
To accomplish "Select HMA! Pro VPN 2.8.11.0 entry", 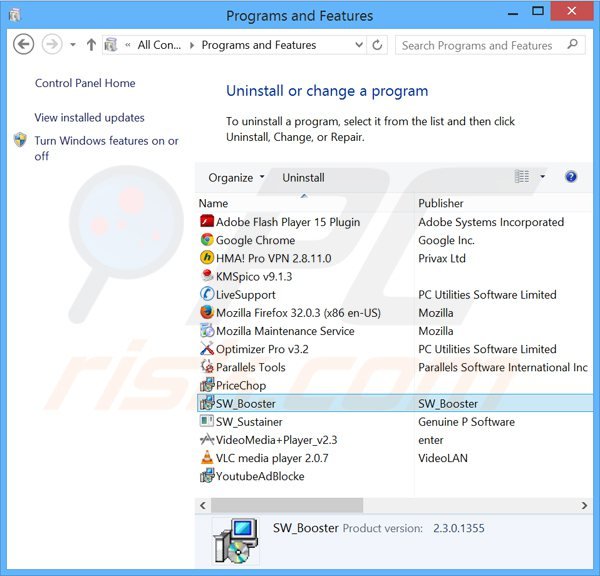I will click(274, 258).
